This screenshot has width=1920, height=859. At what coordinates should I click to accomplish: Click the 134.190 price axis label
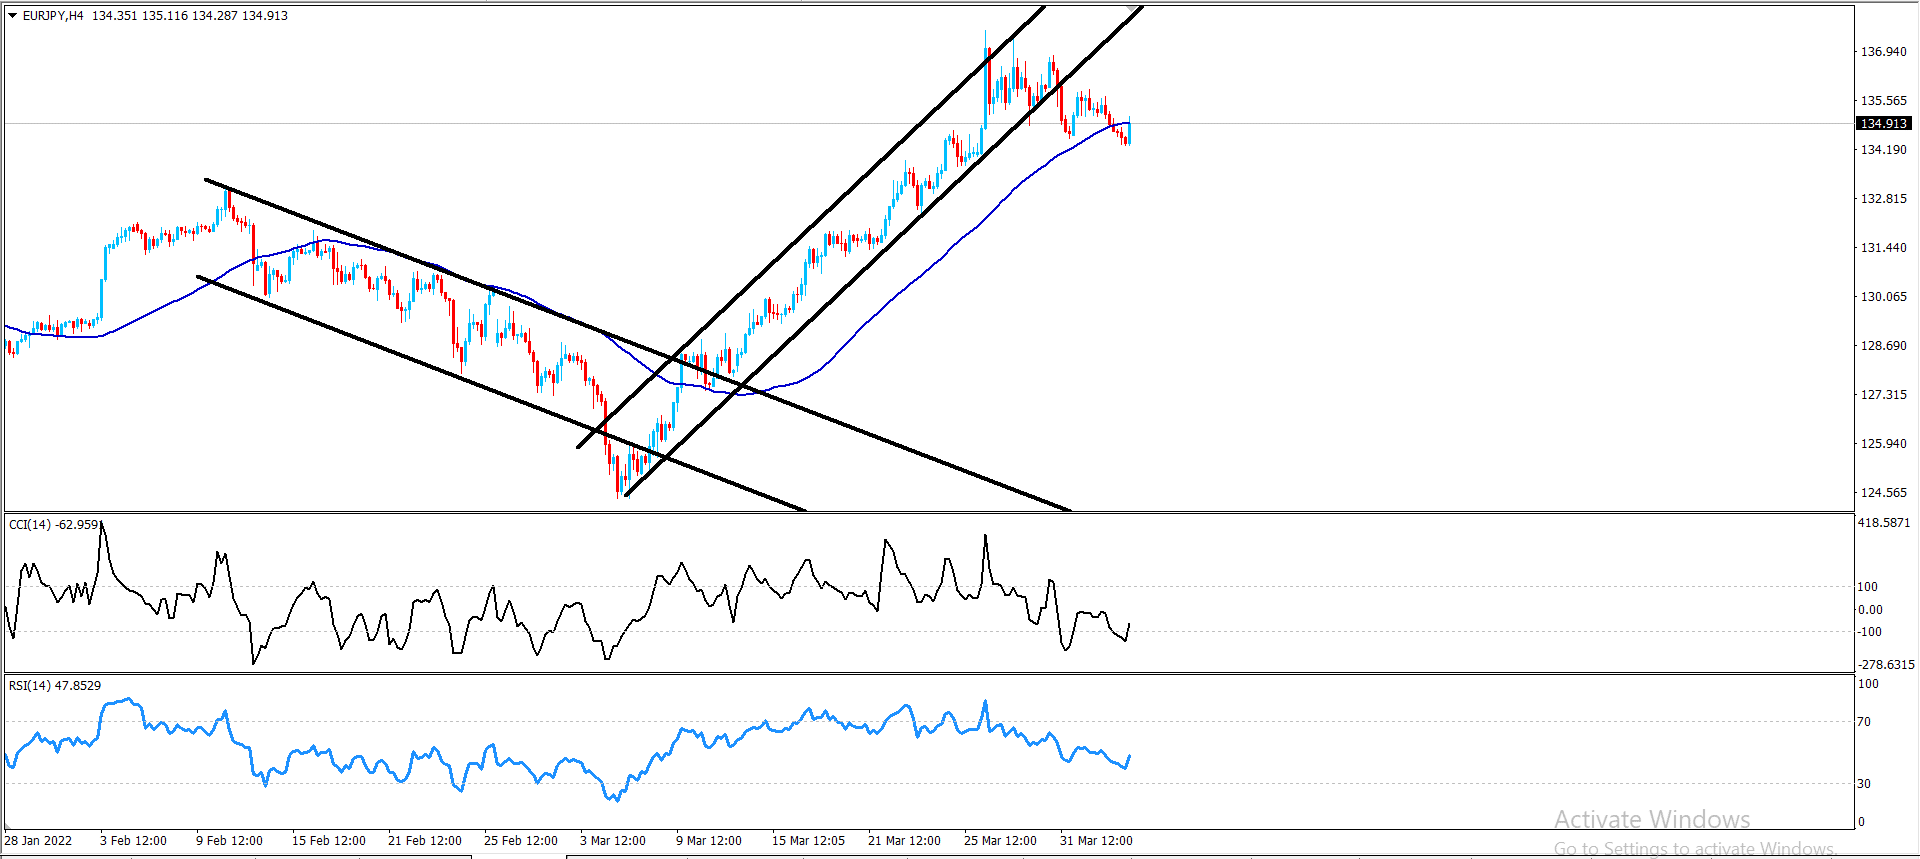[x=1883, y=150]
